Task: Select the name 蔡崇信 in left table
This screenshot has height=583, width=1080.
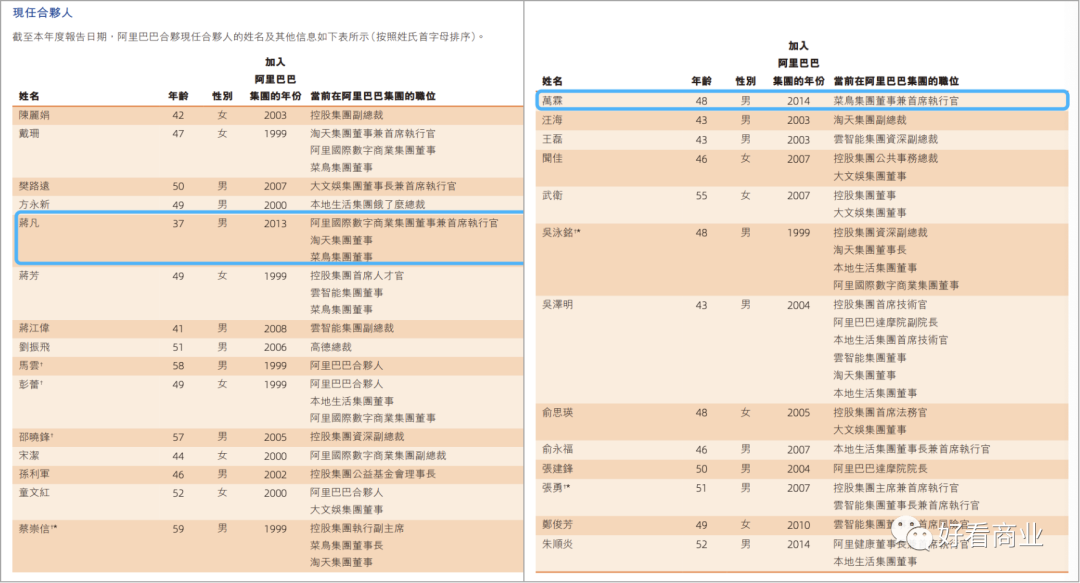Action: (38, 527)
